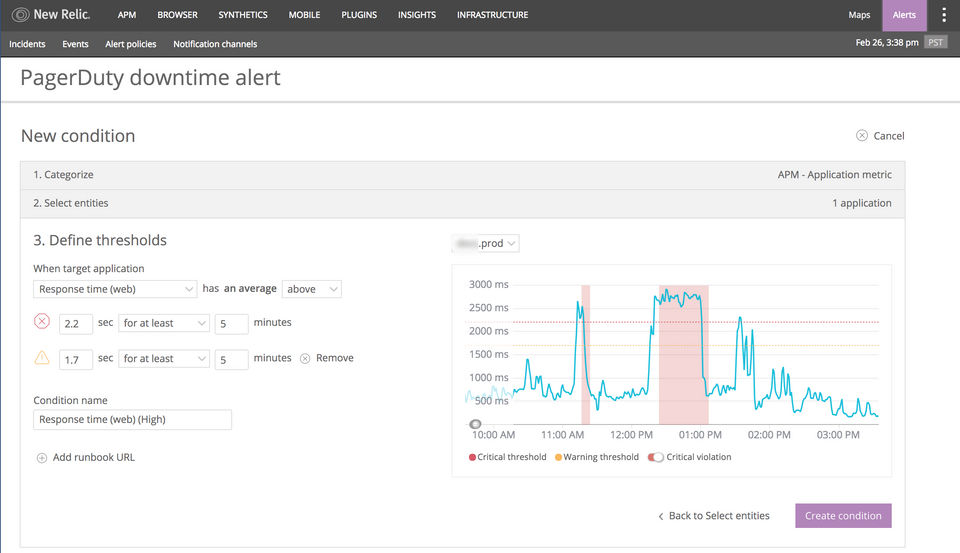Viewport: 960px width, 553px height.
Task: Click the Cancel X icon
Action: pyautogui.click(x=861, y=135)
